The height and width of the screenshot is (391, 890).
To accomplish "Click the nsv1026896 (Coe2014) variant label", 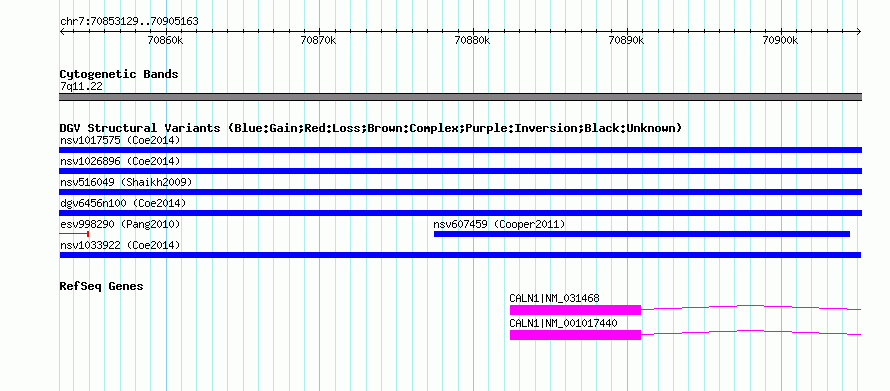I will coord(120,161).
